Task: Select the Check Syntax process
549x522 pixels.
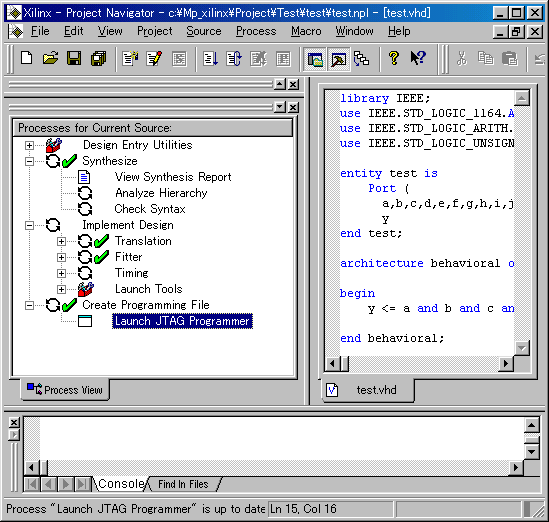Action: click(x=150, y=209)
